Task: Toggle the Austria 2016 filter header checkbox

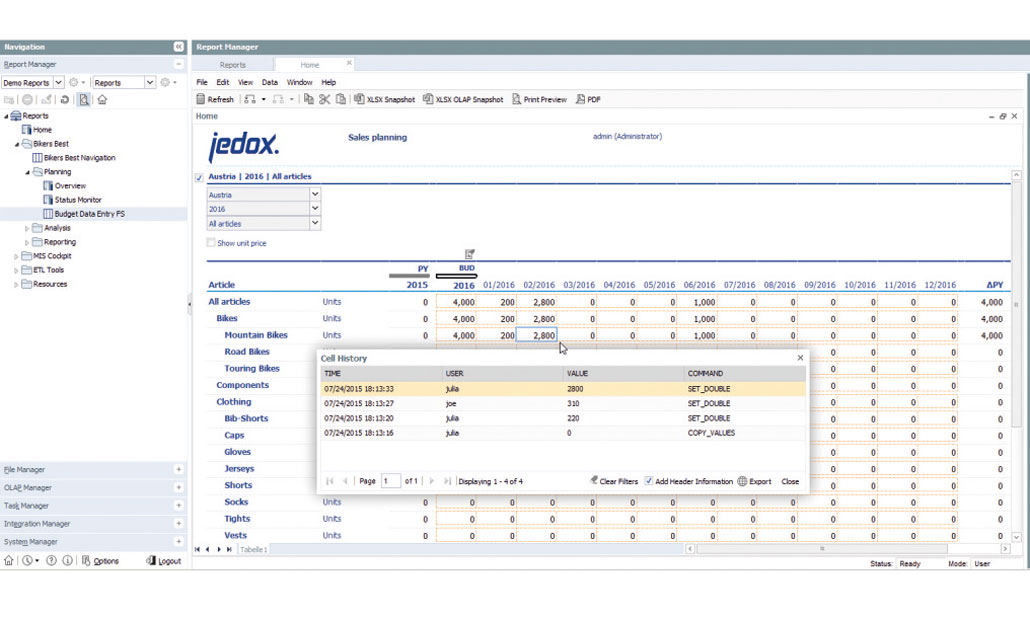Action: pyautogui.click(x=199, y=177)
